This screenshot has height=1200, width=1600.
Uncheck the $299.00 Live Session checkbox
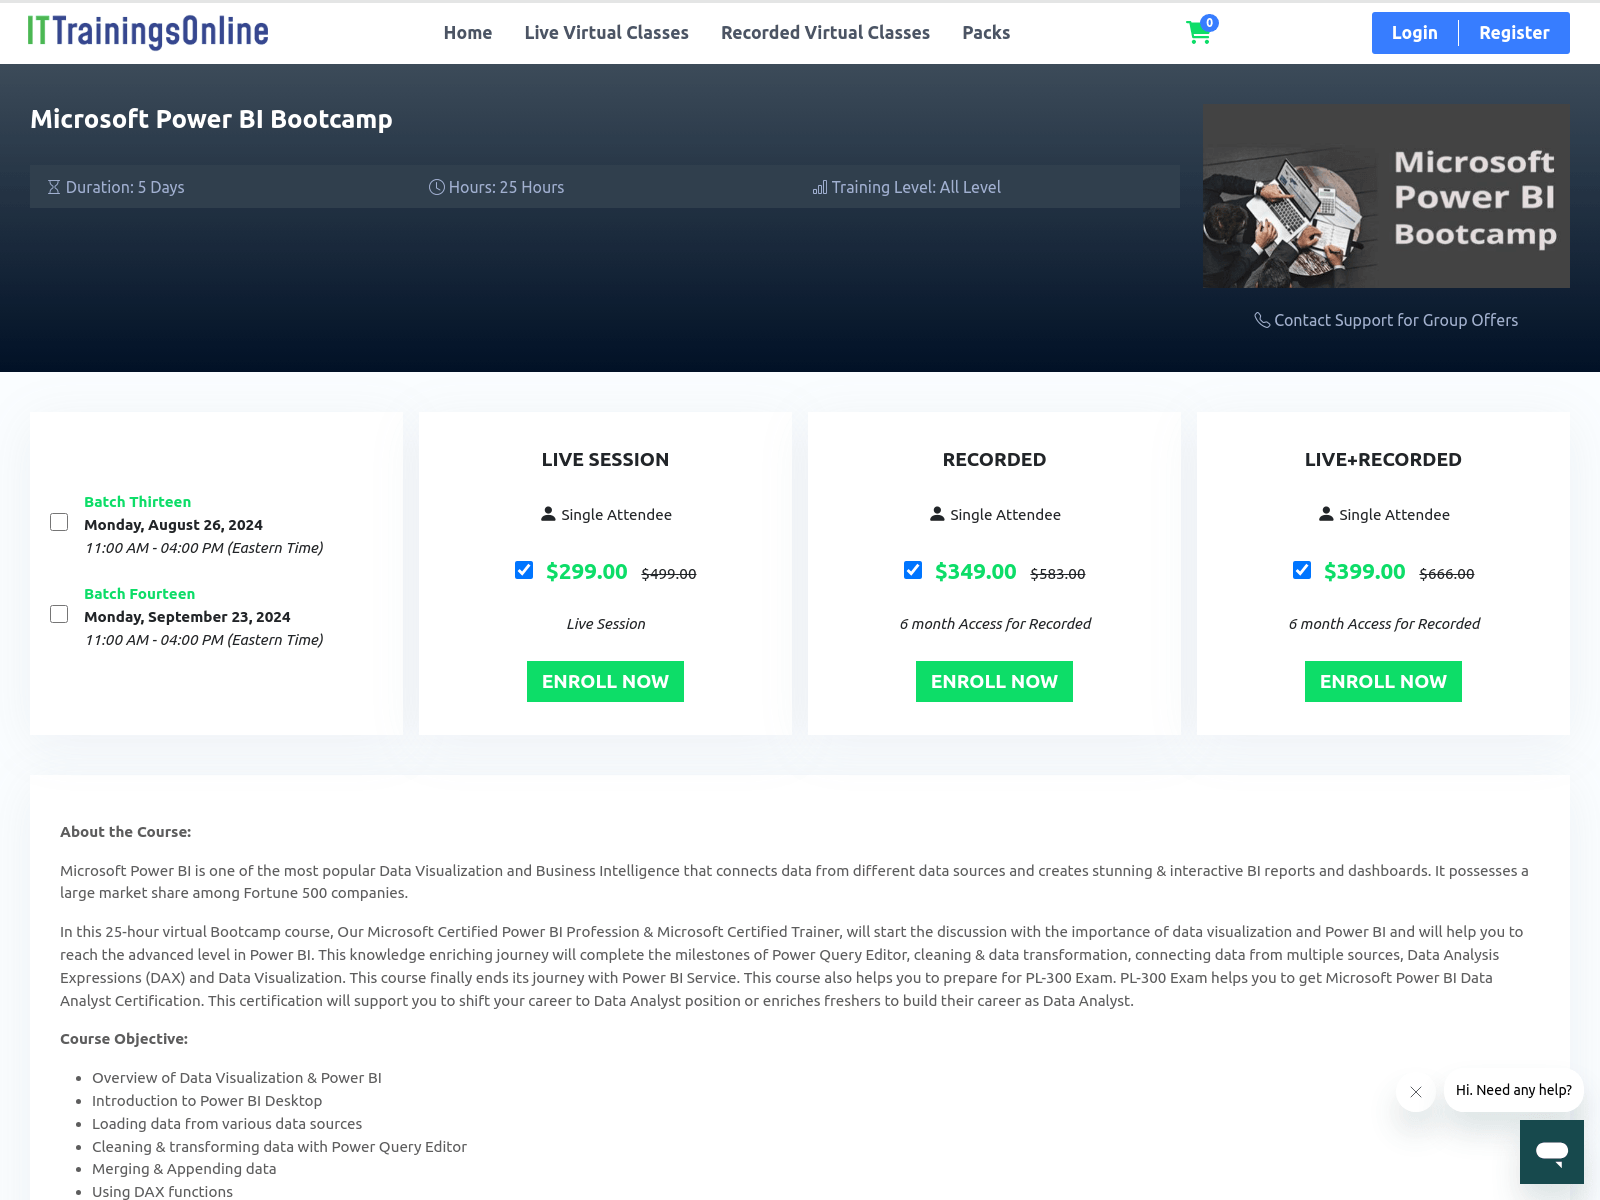point(524,570)
